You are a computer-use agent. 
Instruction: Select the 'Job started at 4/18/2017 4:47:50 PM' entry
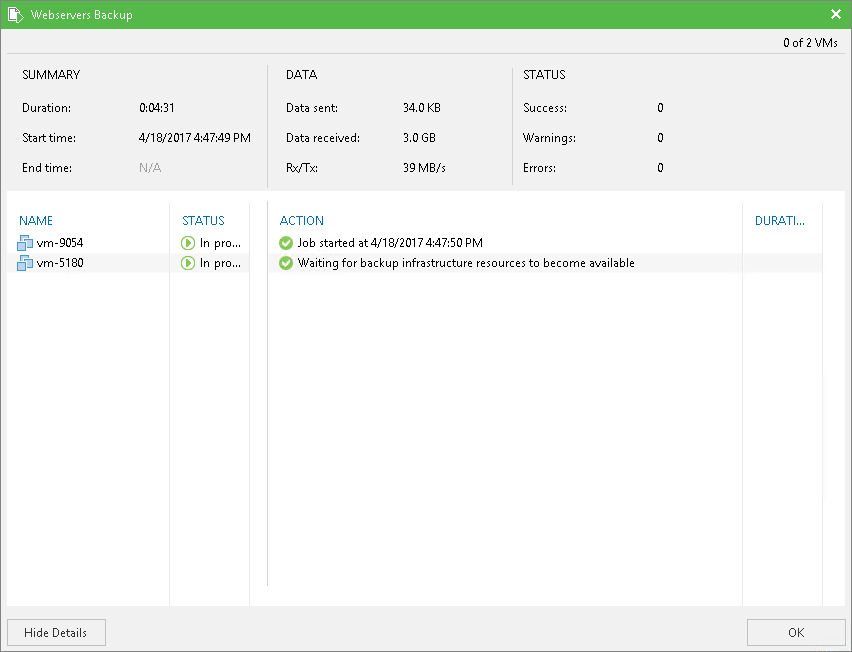[x=390, y=243]
